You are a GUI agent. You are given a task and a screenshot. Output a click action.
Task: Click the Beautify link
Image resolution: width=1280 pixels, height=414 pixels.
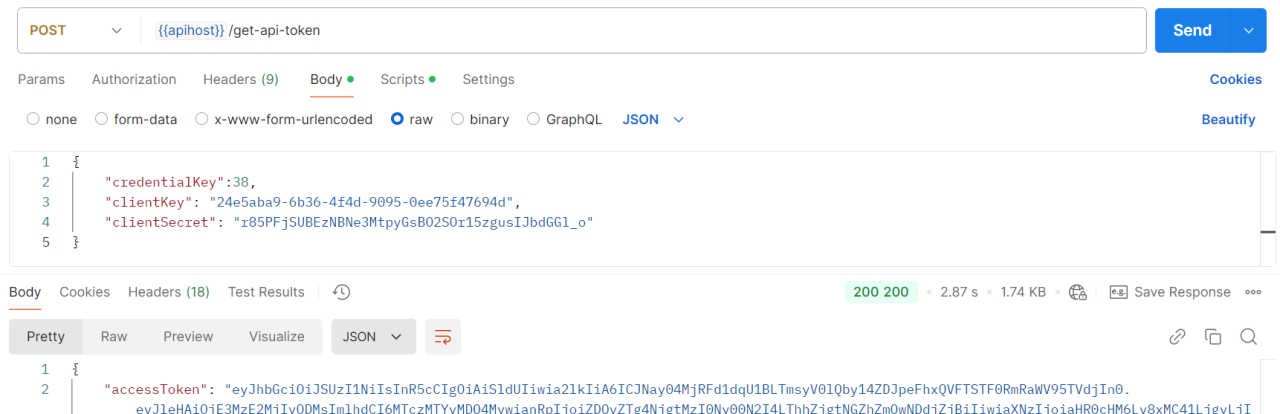(x=1228, y=119)
